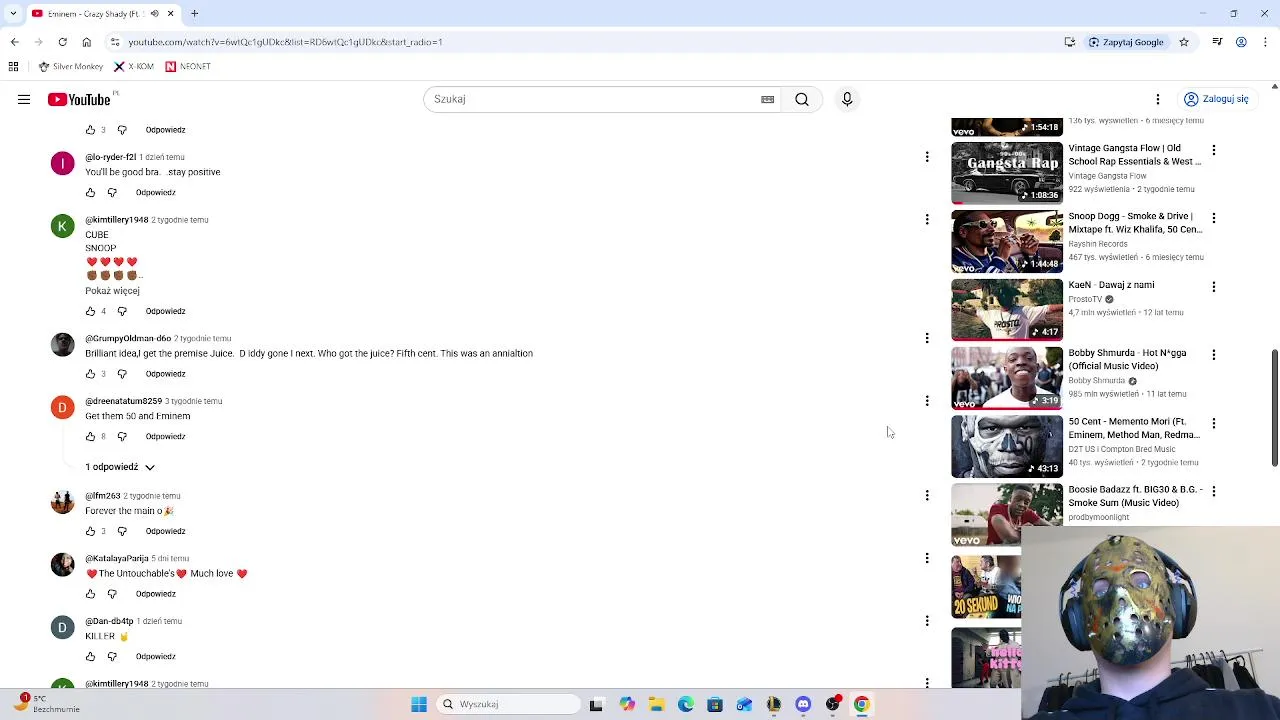Expand comment with Pokaż więcej
The height and width of the screenshot is (720, 1280).
tap(112, 291)
